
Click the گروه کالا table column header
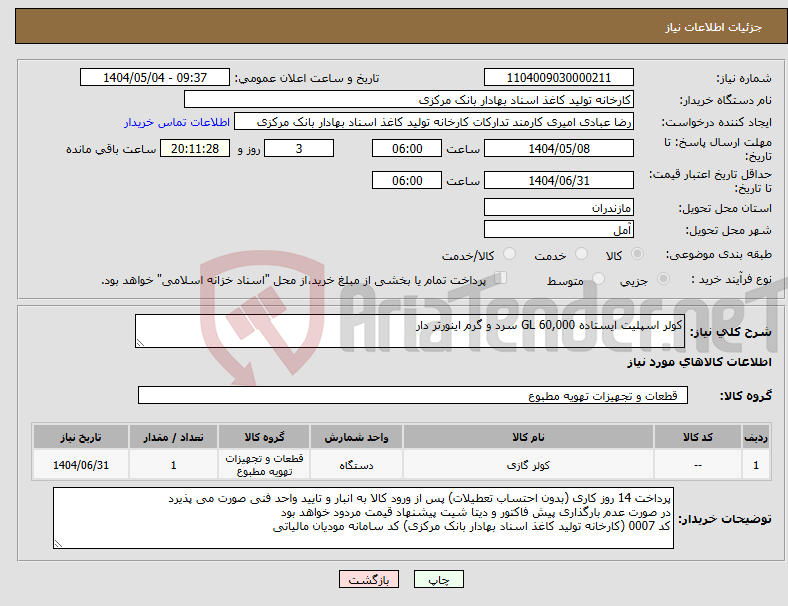pos(264,437)
